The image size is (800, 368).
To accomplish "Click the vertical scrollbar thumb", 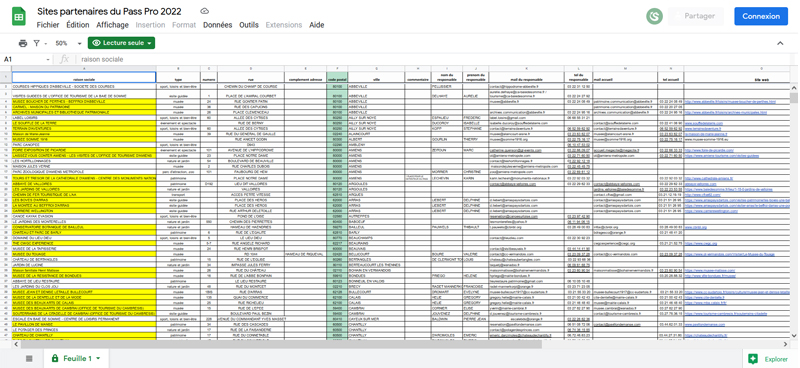I will [x=793, y=99].
